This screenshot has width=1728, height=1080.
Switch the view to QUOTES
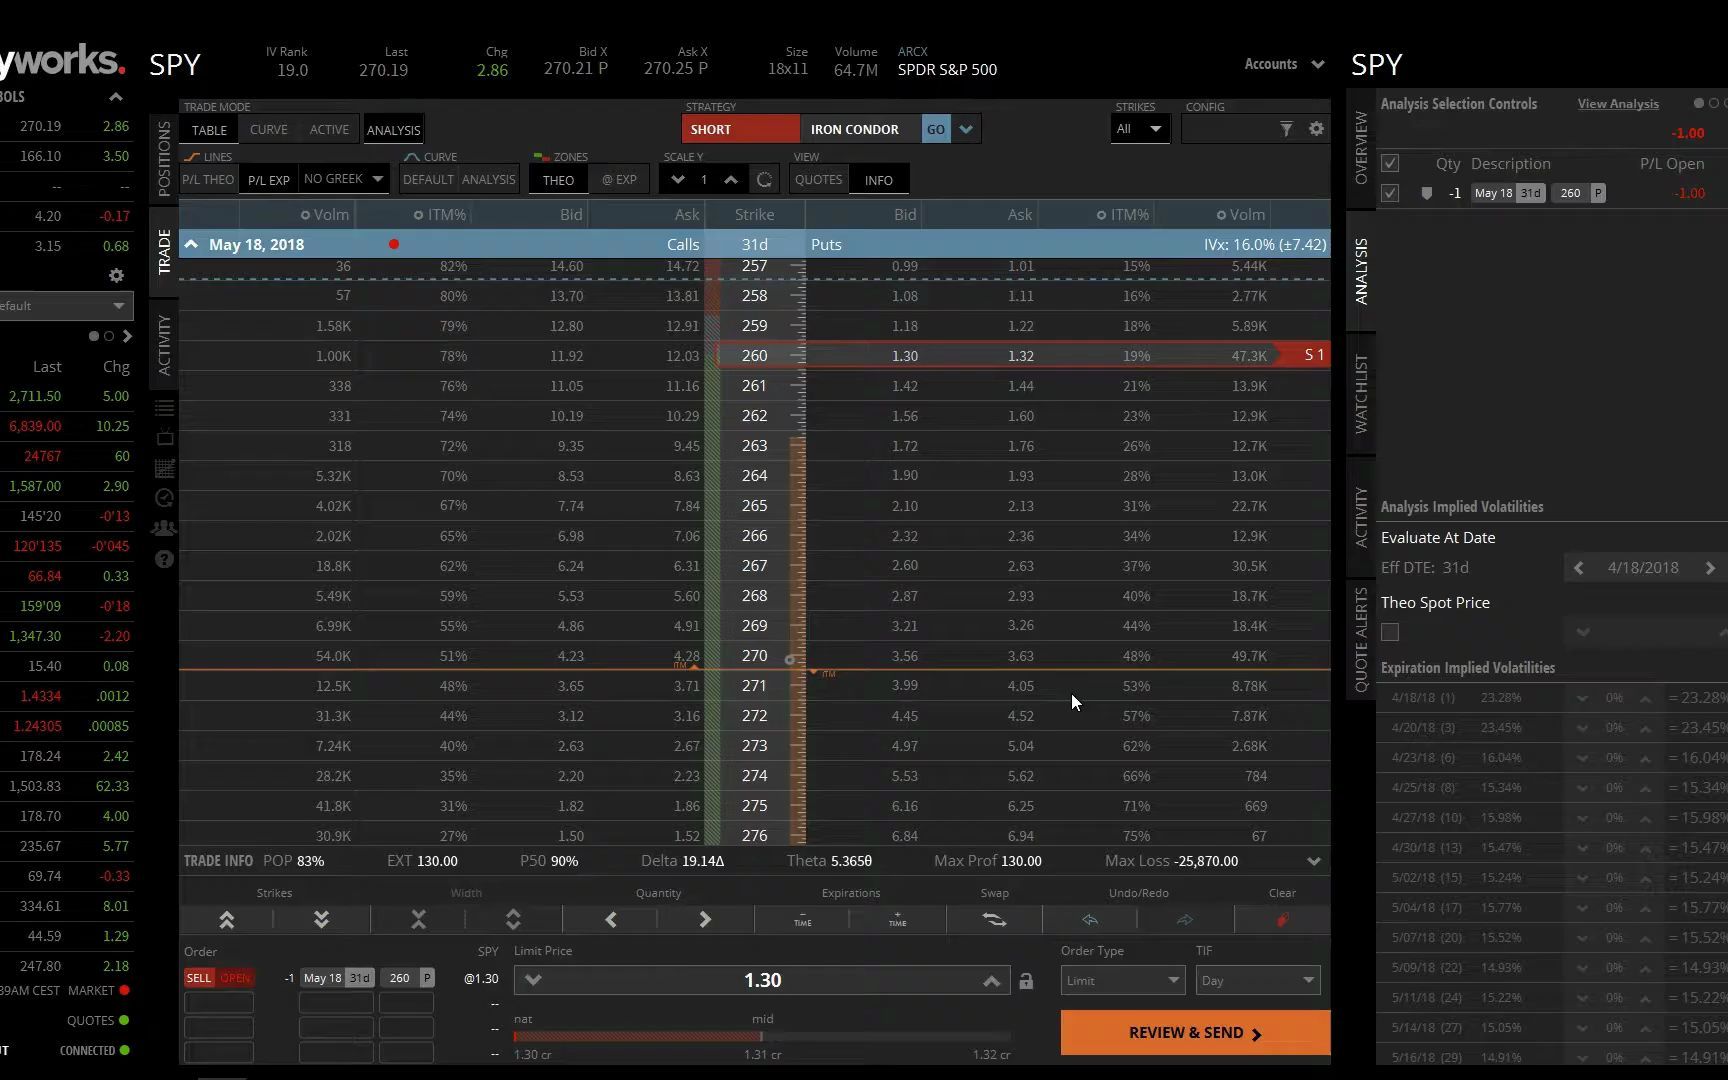point(818,180)
